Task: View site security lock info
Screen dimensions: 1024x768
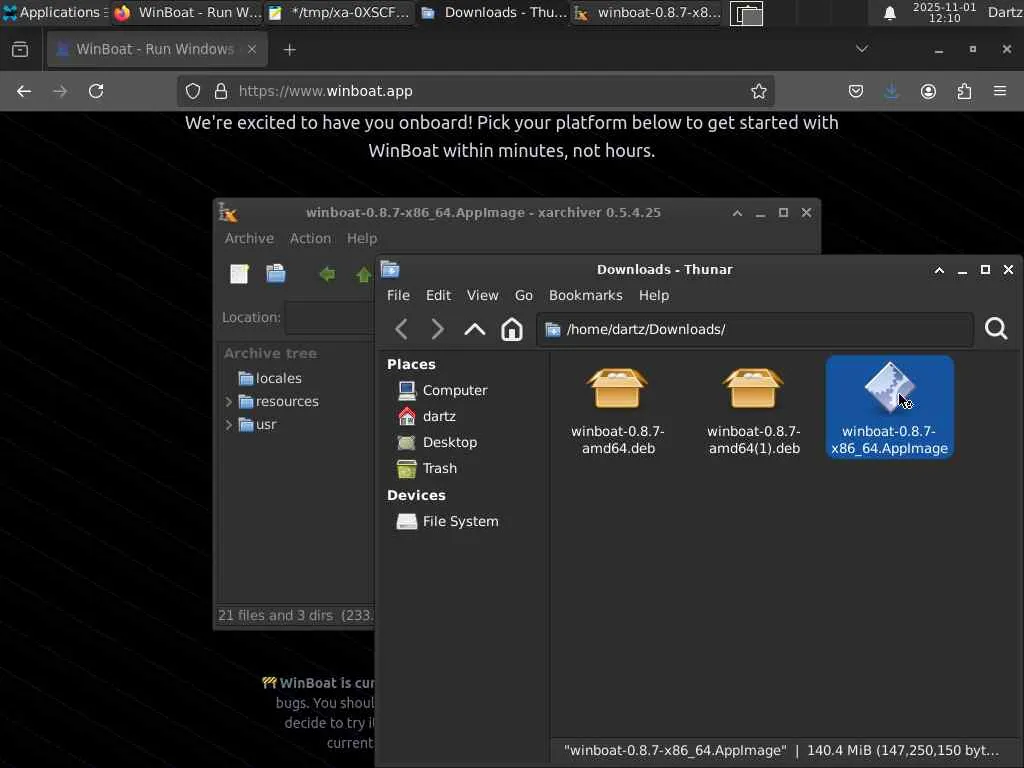Action: [221, 91]
